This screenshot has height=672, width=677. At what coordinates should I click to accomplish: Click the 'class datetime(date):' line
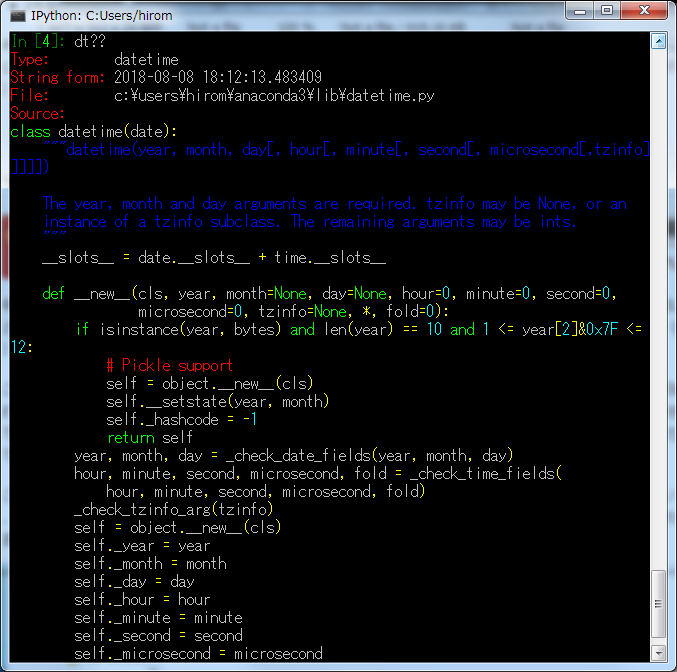(94, 131)
